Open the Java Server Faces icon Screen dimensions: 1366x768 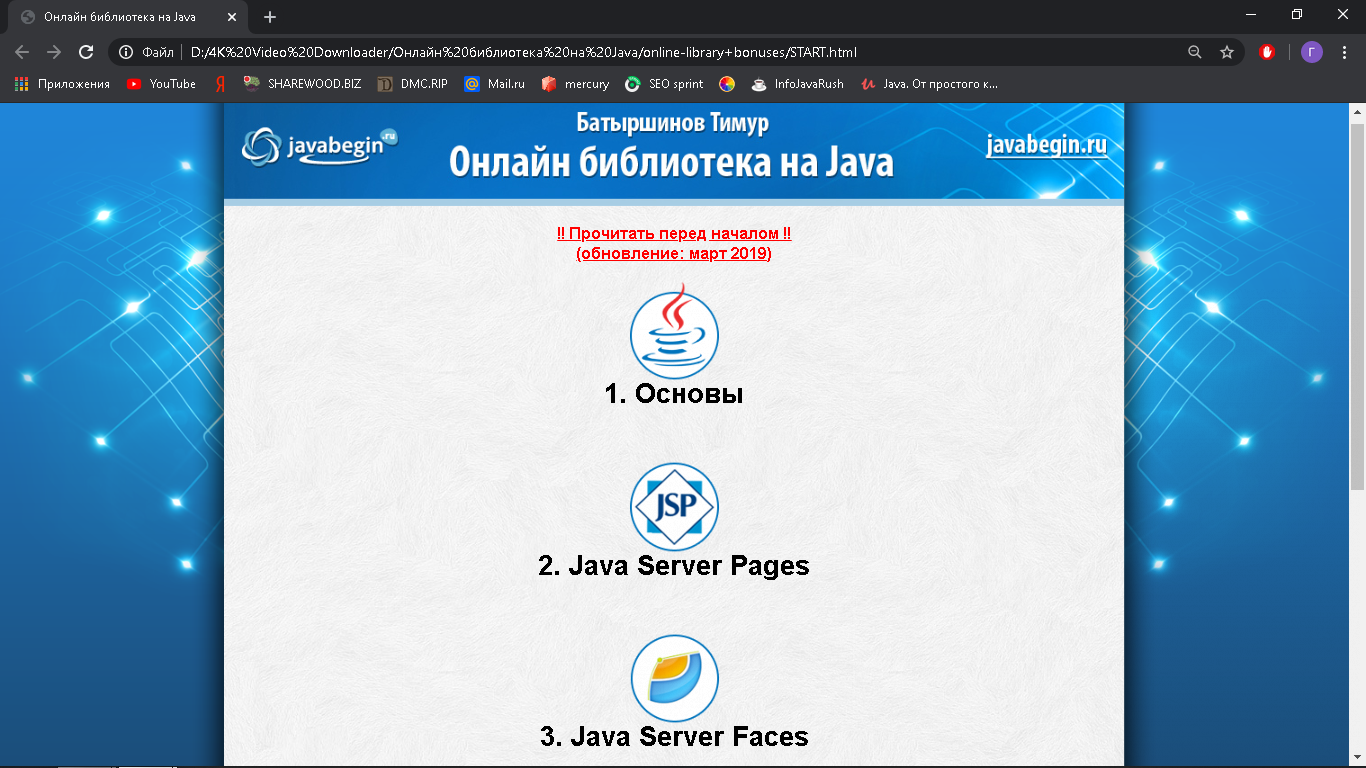(674, 679)
